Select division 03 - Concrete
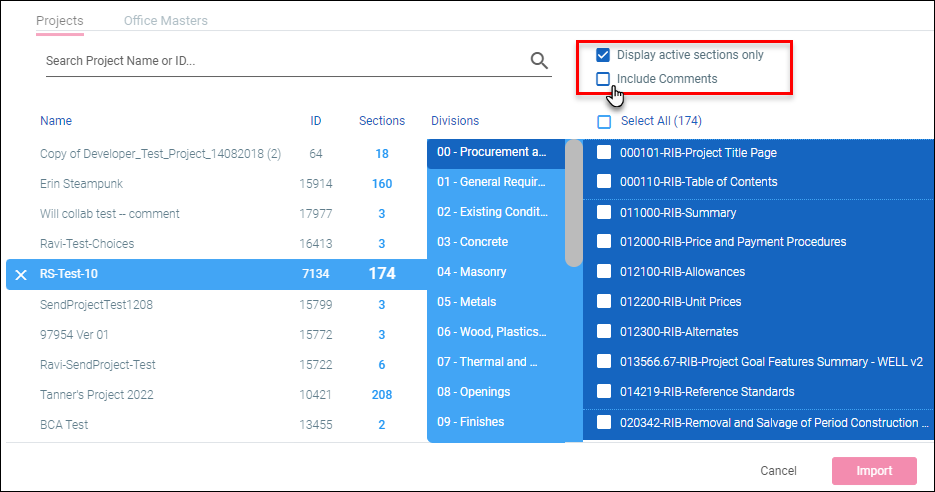Image resolution: width=935 pixels, height=492 pixels. 496,242
